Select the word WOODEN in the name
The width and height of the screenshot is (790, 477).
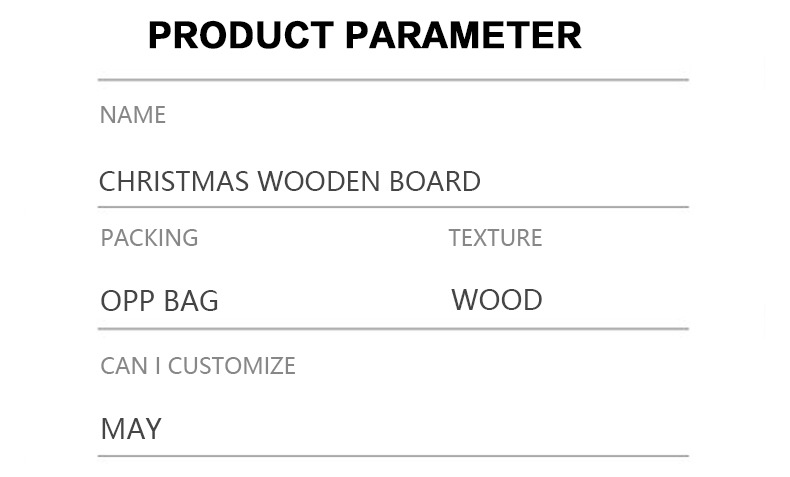(x=319, y=182)
